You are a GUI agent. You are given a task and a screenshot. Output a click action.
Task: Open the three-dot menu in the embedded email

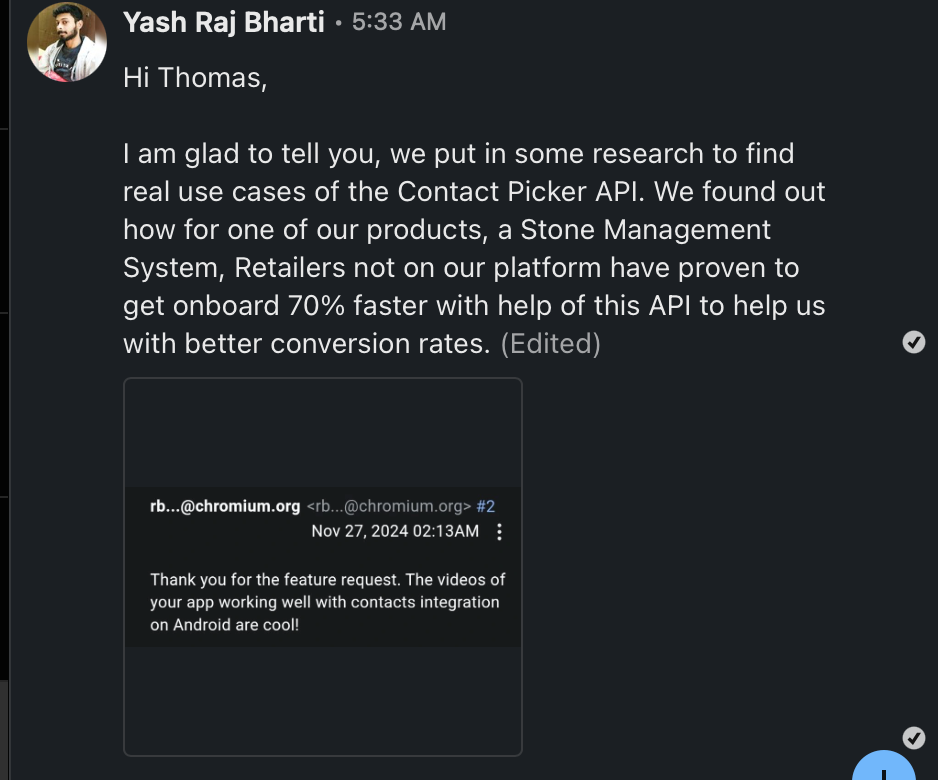click(499, 532)
